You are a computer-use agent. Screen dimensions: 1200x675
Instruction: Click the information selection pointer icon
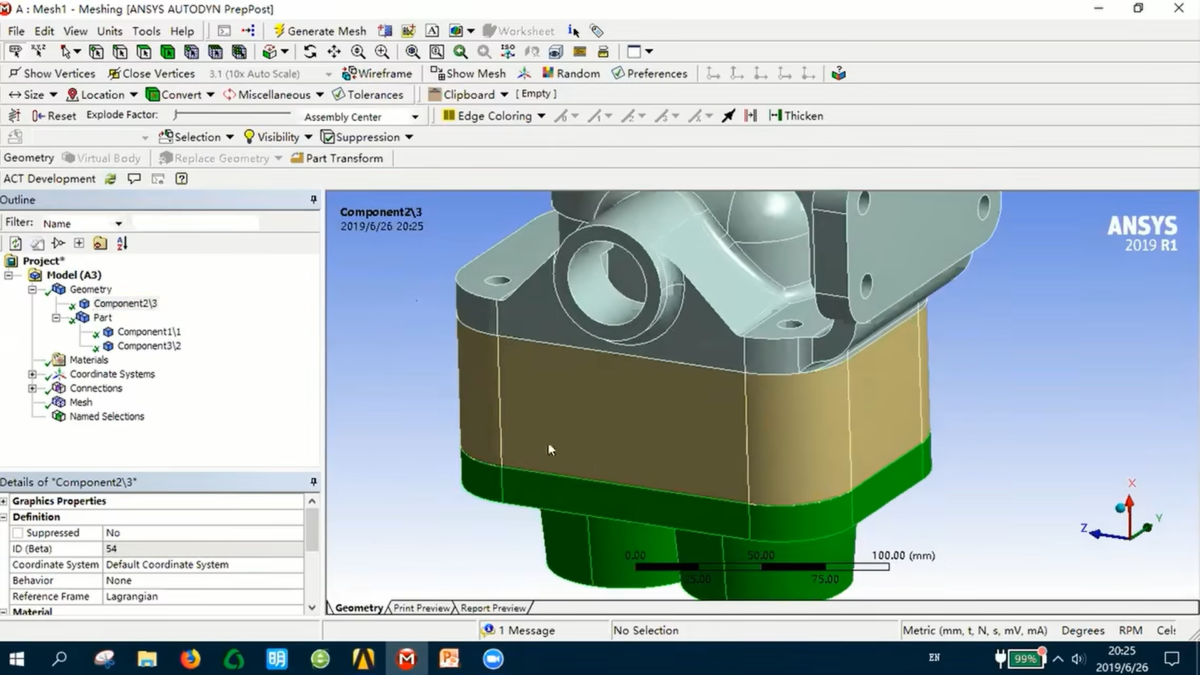[x=573, y=31]
